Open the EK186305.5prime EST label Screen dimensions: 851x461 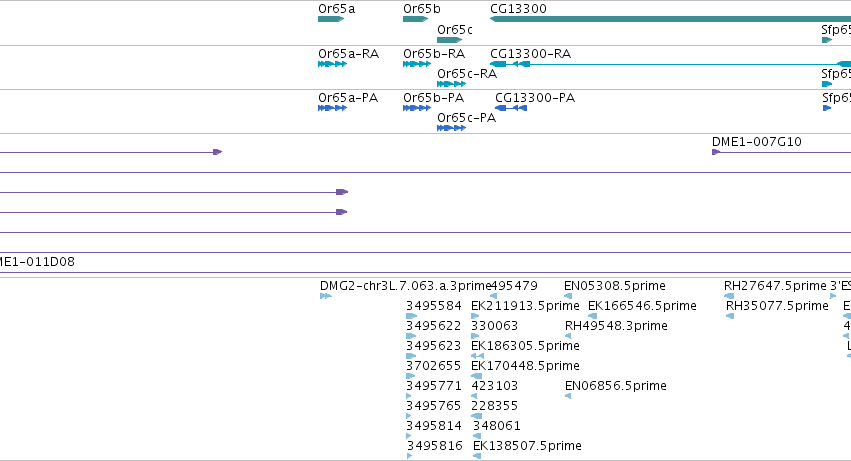[x=525, y=346]
